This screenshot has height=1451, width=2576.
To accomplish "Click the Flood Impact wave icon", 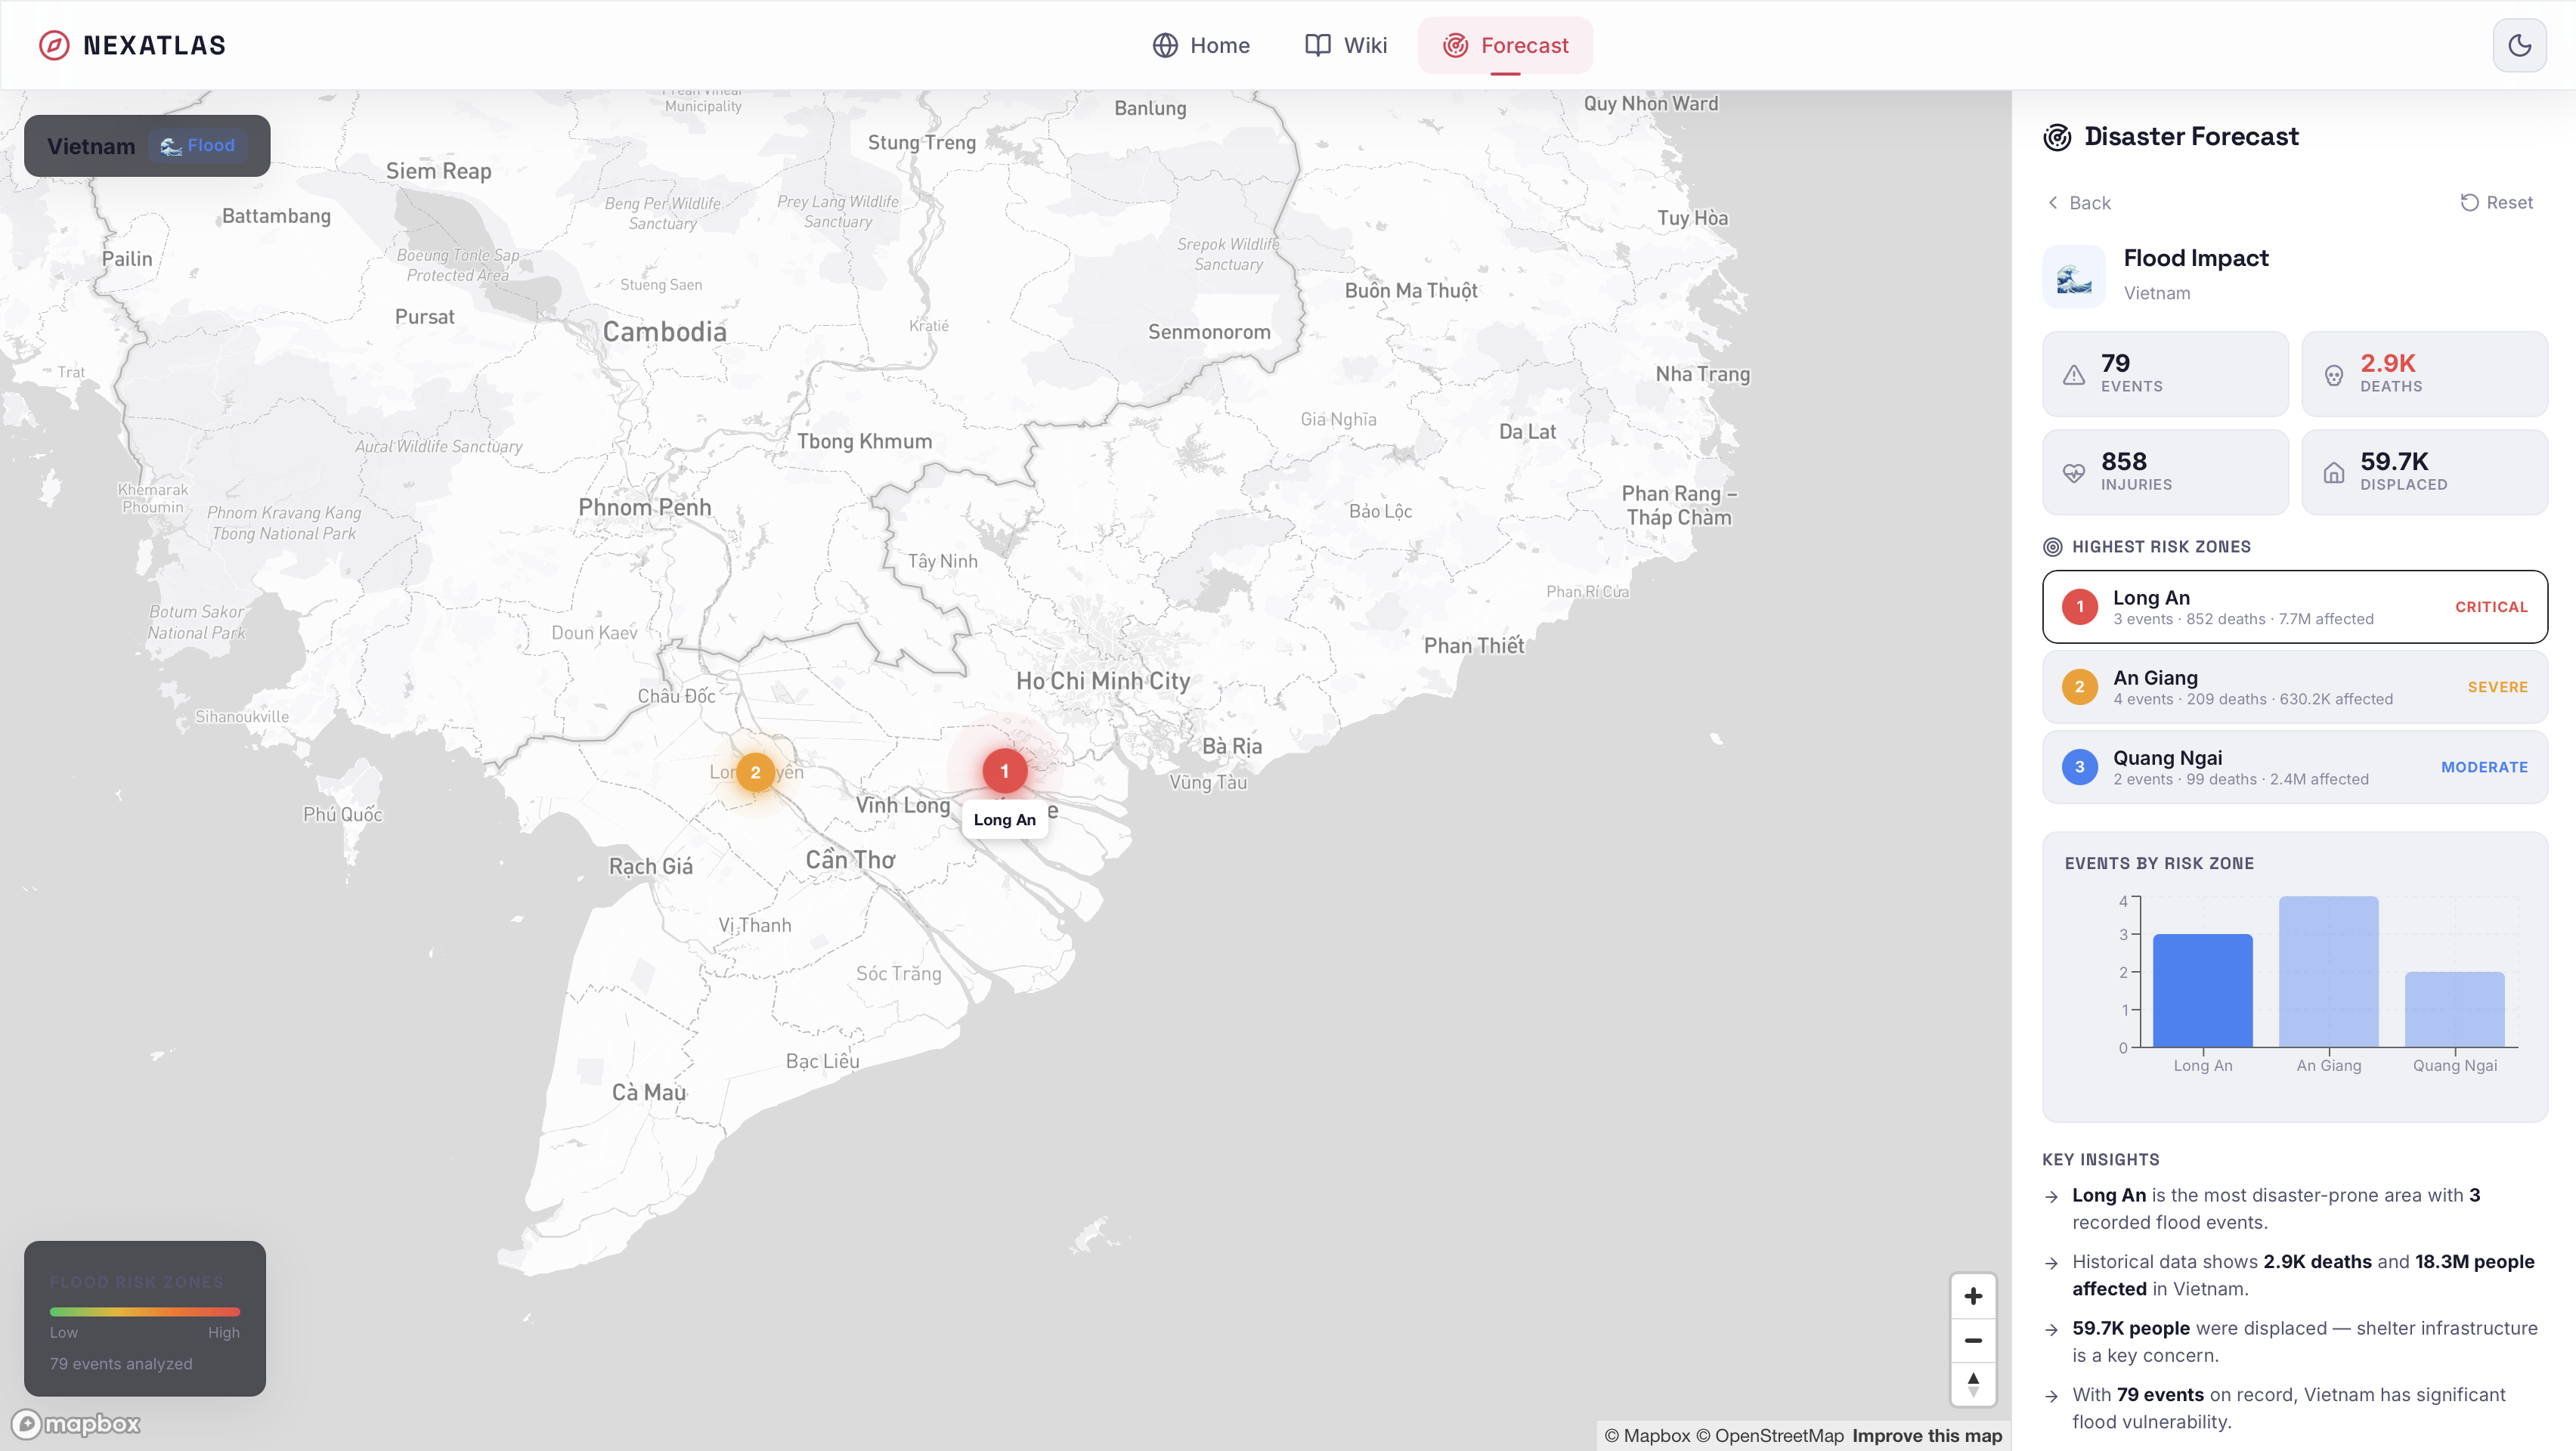I will click(2073, 276).
